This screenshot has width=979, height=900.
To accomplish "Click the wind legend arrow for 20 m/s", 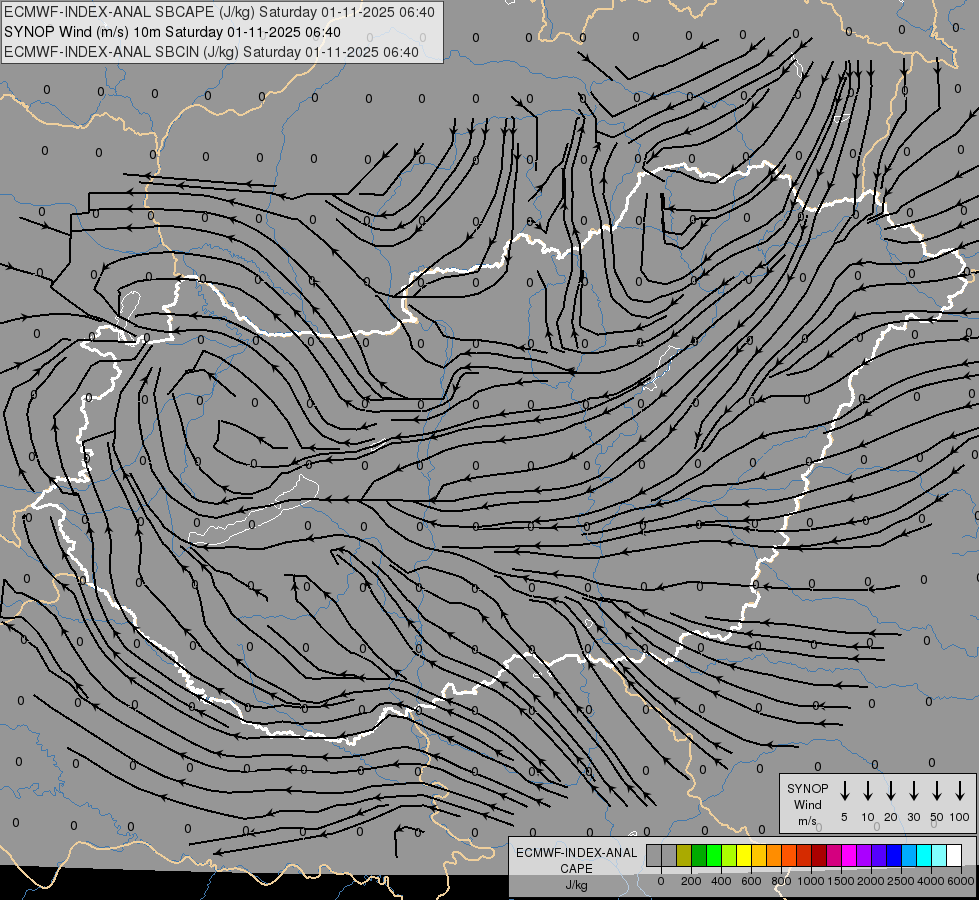I will point(890,791).
